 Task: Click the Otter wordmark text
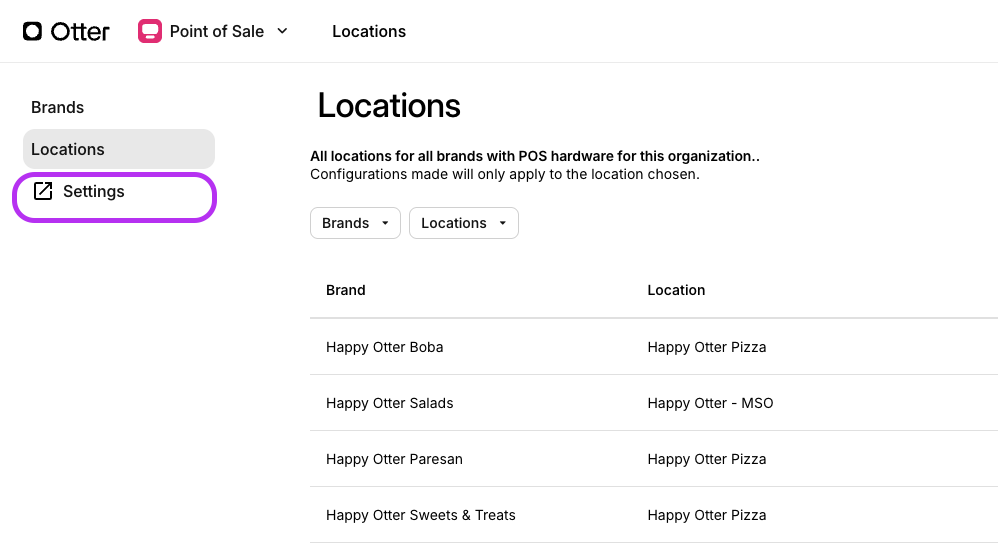(x=80, y=31)
